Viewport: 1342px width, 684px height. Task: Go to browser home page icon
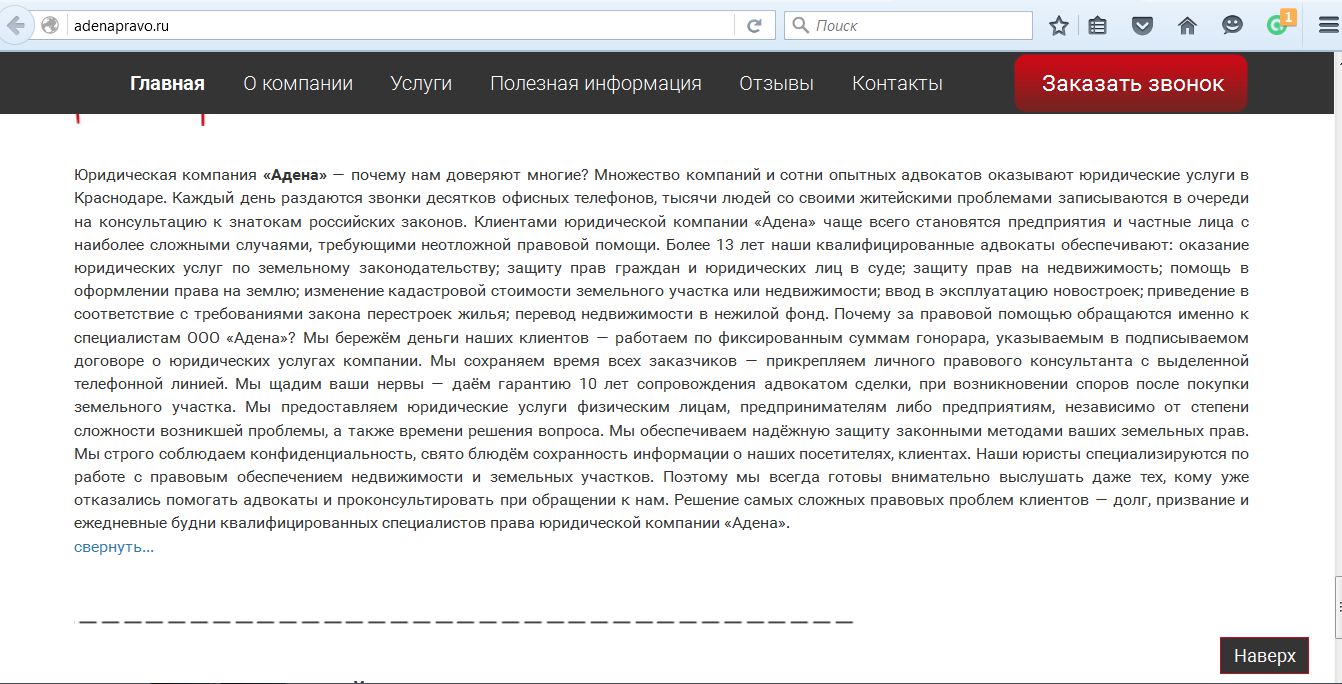1187,26
